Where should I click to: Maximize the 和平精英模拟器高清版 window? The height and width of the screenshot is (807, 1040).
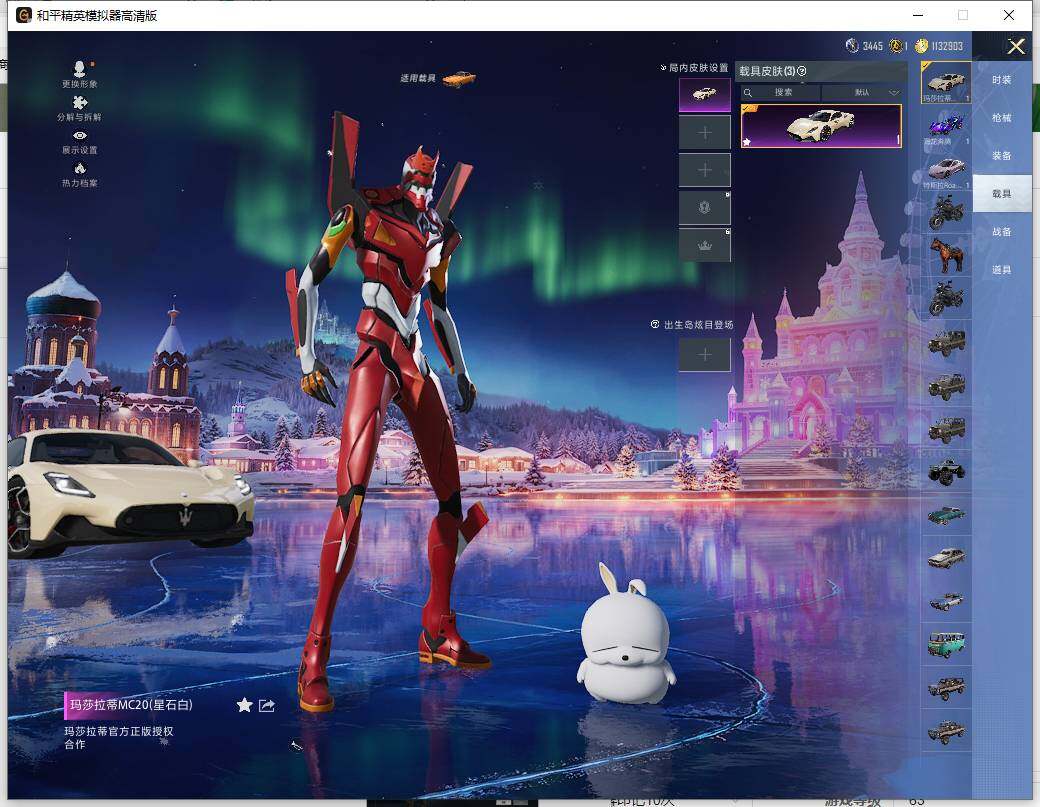pyautogui.click(x=963, y=15)
